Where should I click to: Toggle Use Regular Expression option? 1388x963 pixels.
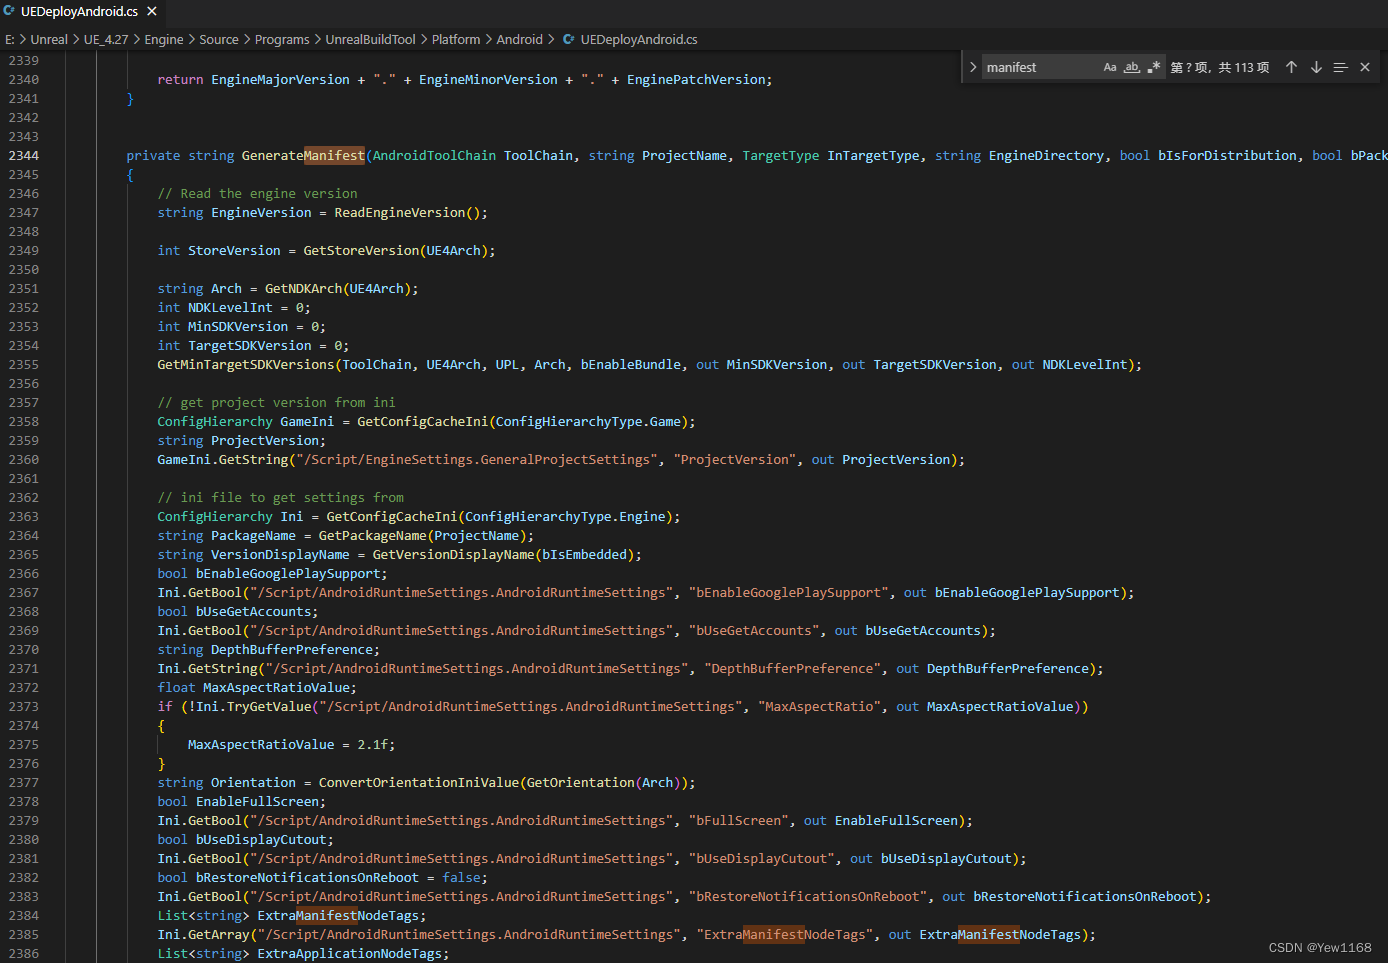coord(1154,67)
